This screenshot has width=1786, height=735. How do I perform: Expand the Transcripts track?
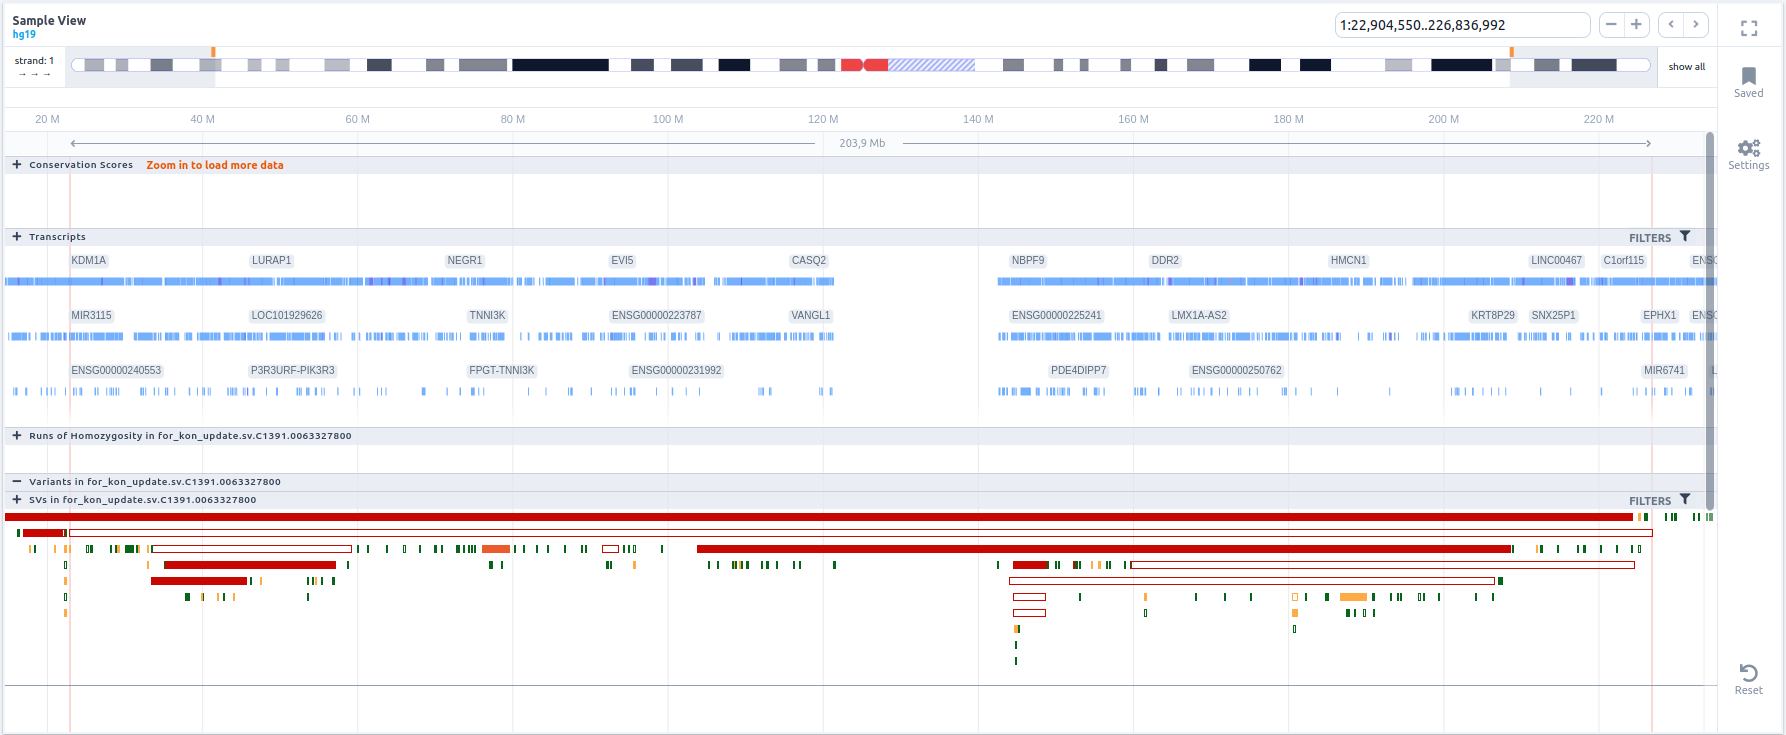(x=17, y=237)
